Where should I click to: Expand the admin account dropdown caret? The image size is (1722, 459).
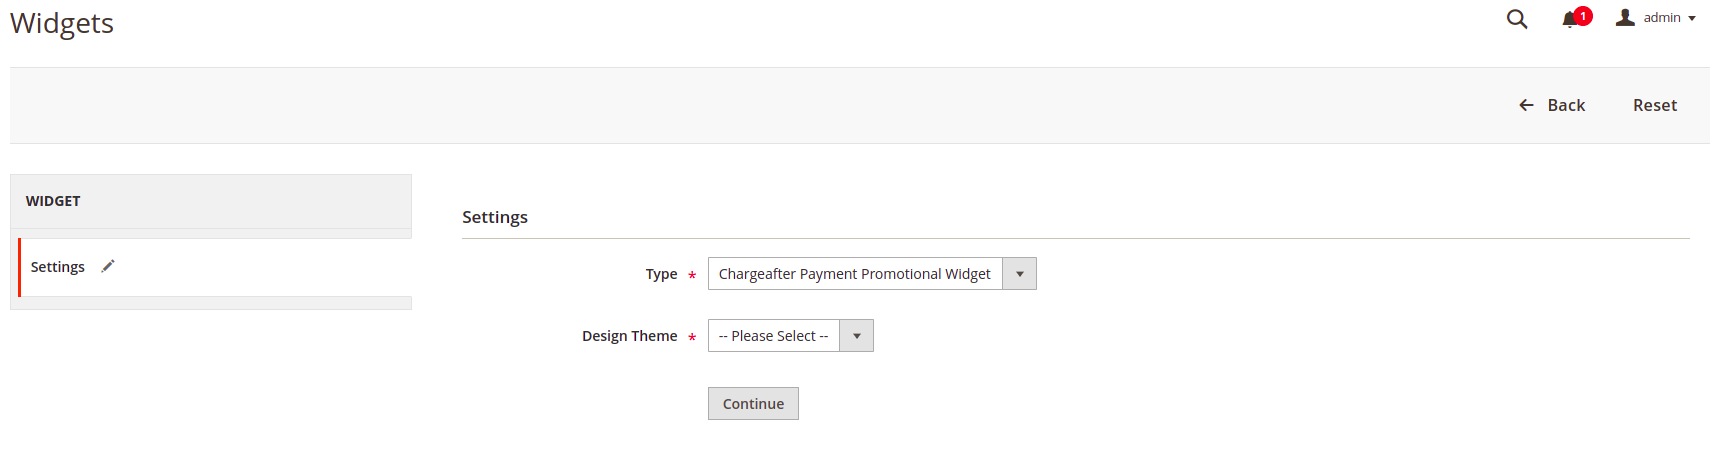point(1692,18)
